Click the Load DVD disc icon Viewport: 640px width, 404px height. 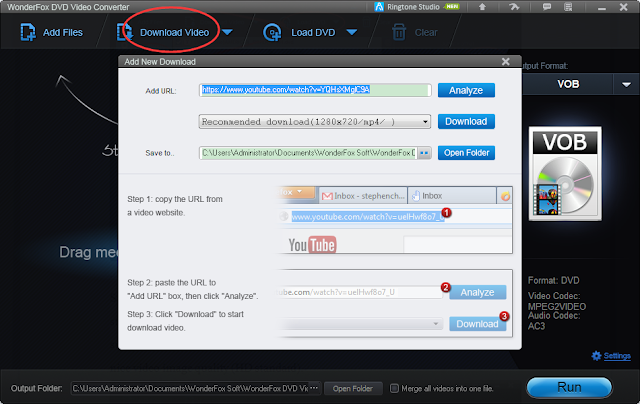coord(272,32)
